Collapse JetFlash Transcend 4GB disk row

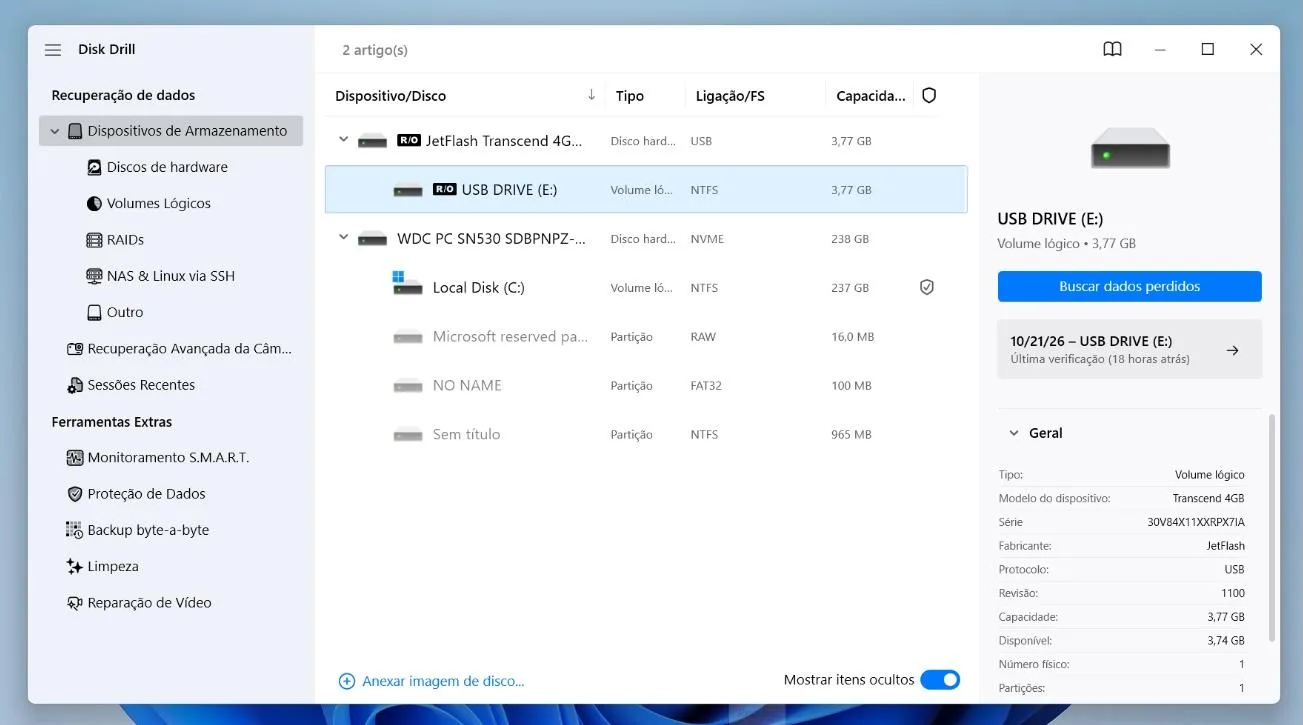click(344, 140)
